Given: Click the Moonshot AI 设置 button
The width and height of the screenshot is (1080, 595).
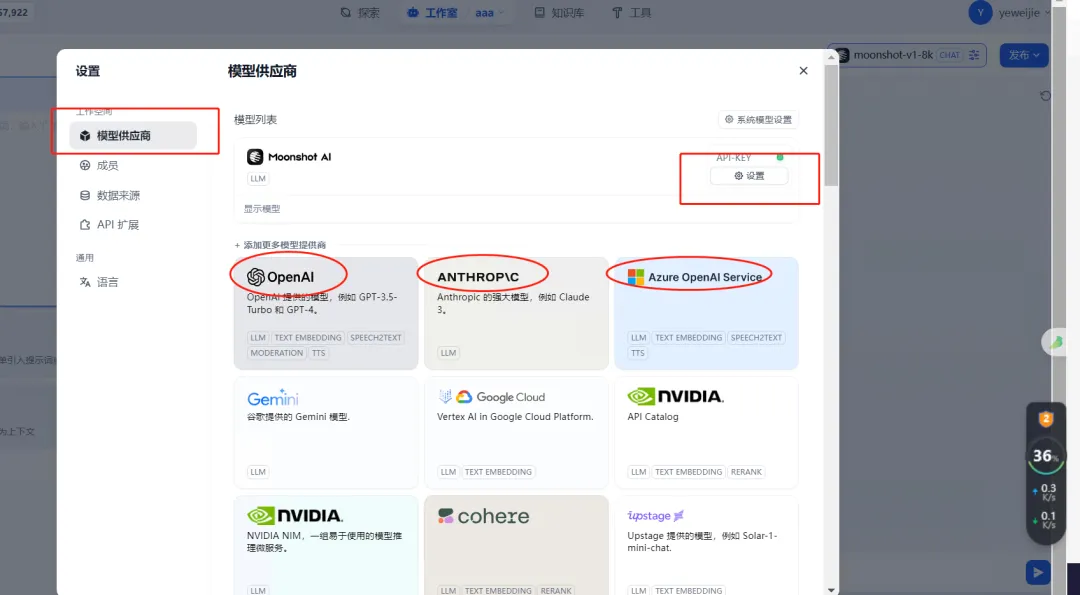Looking at the screenshot, I should pyautogui.click(x=749, y=176).
